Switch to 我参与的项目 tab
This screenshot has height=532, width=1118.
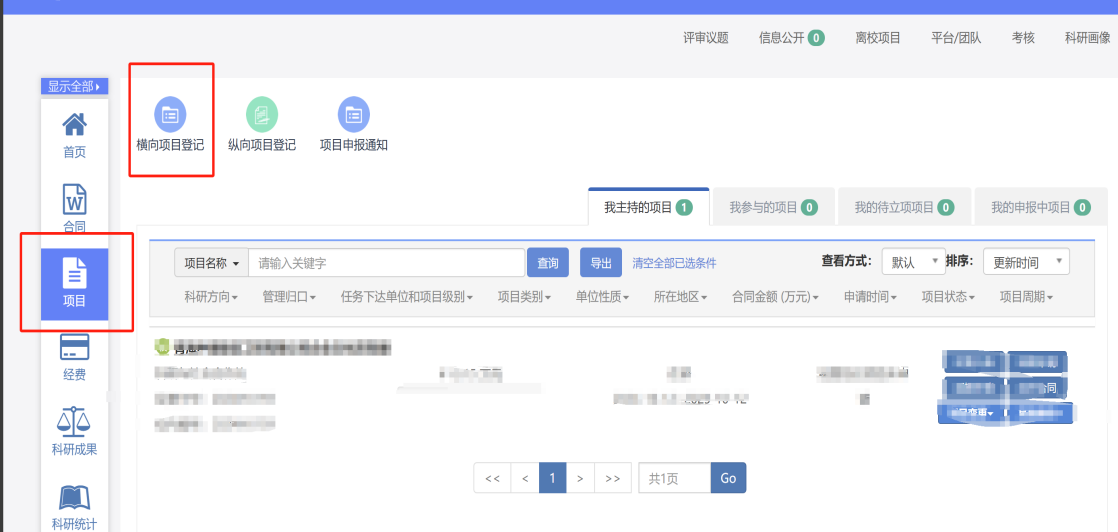tap(773, 208)
